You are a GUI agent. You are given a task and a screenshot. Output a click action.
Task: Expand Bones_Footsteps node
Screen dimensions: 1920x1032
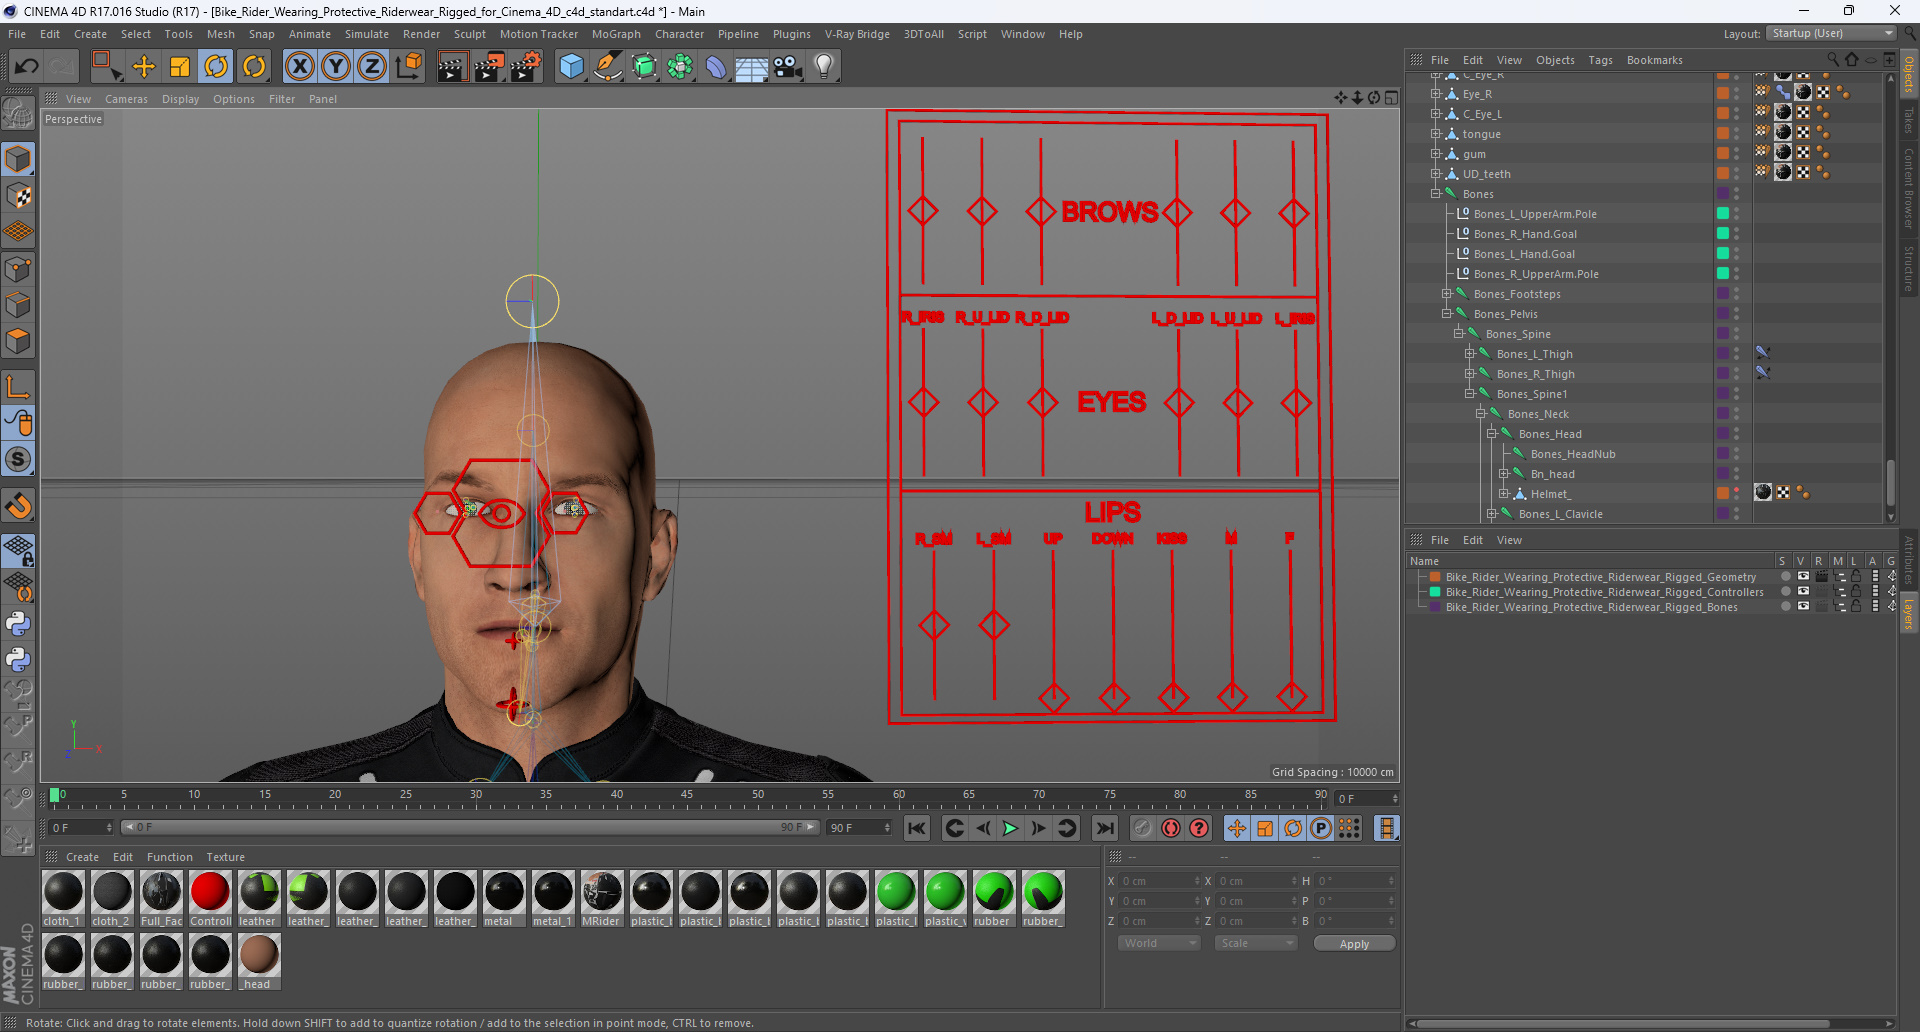(x=1446, y=293)
